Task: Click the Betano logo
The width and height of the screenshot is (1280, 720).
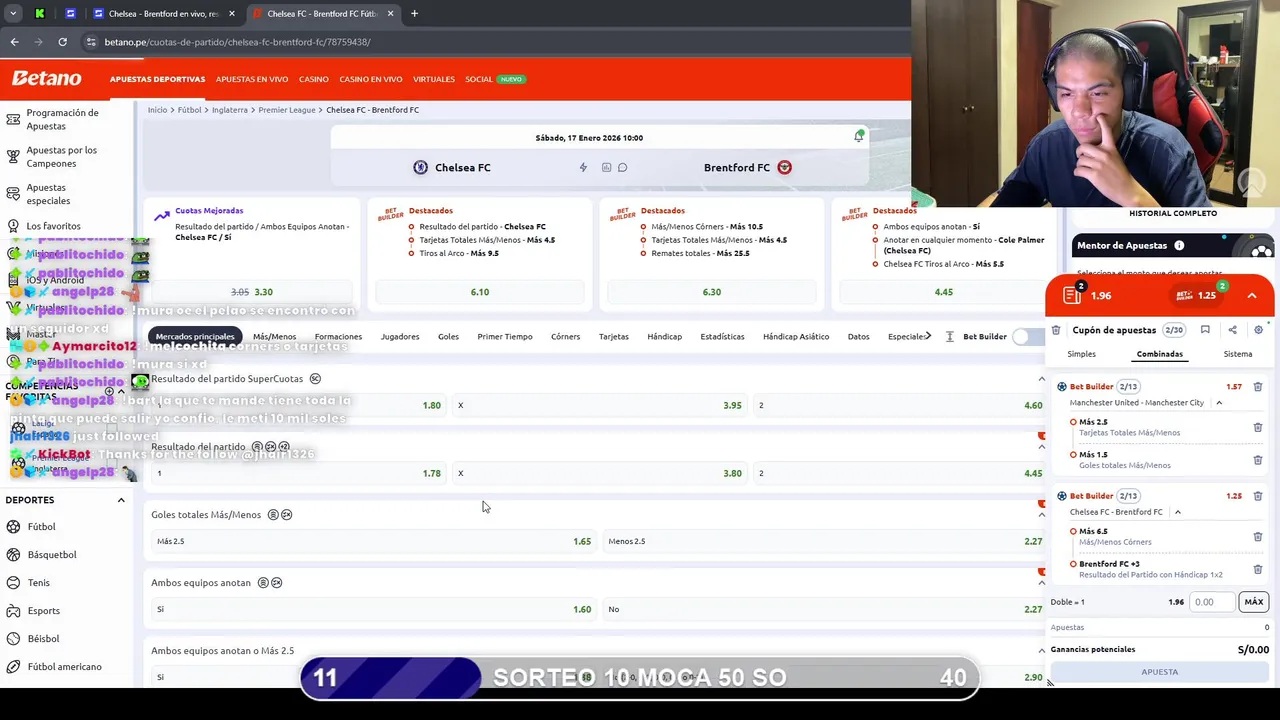Action: coord(46,79)
